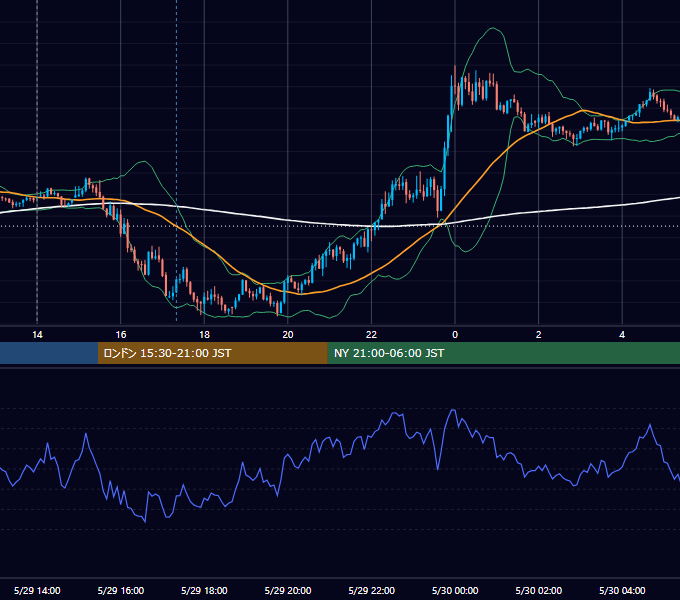680x600 pixels.
Task: Click hour label 2 on price chart axis
Action: pyautogui.click(x=539, y=335)
